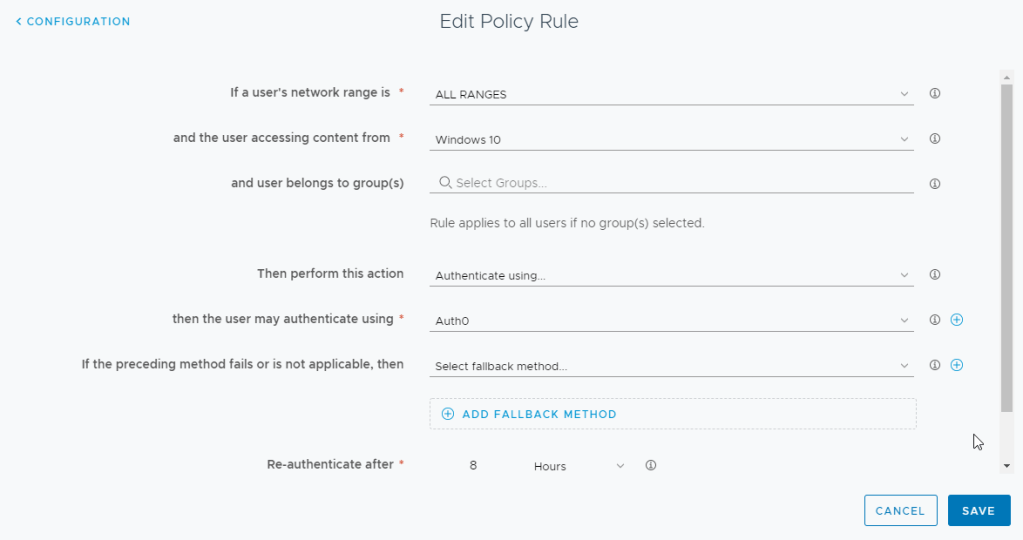This screenshot has width=1023, height=540.
Task: Click info icon next to Auth0 method
Action: click(x=935, y=320)
